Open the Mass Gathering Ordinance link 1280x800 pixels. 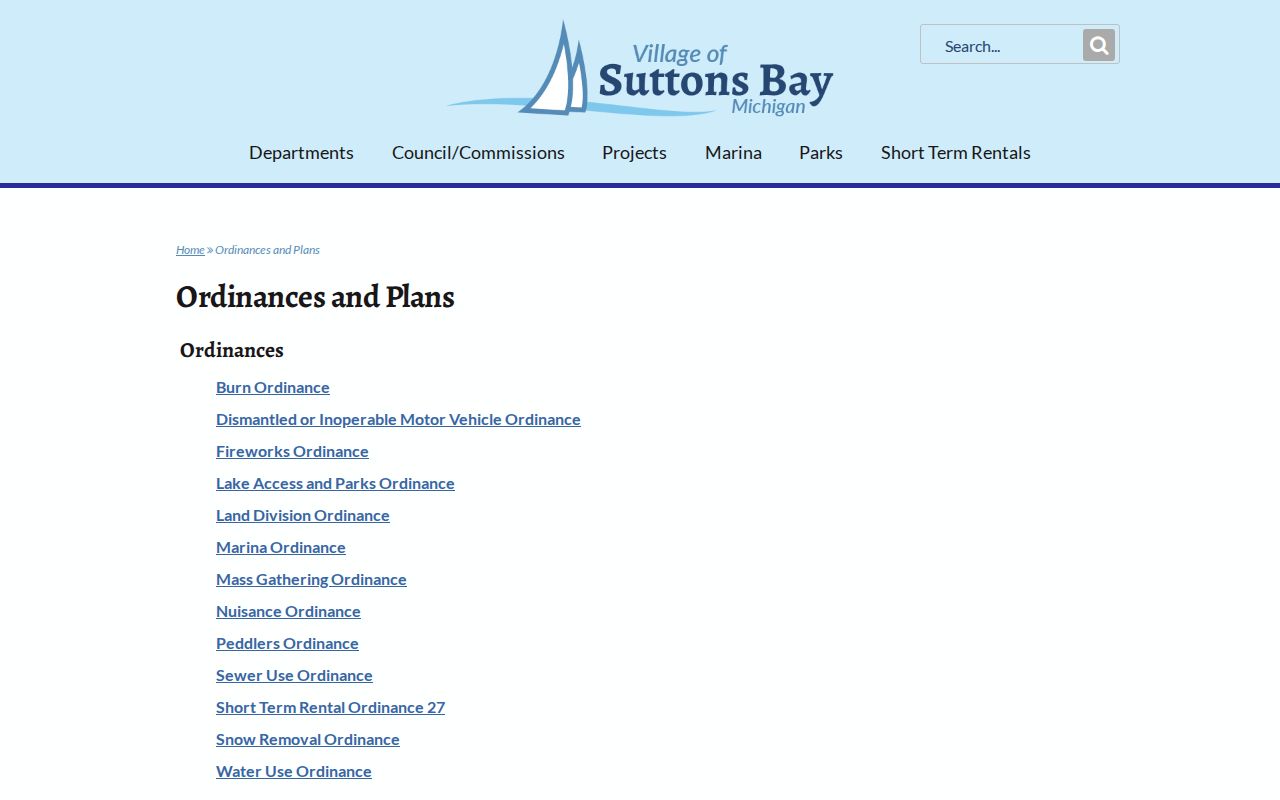click(311, 579)
